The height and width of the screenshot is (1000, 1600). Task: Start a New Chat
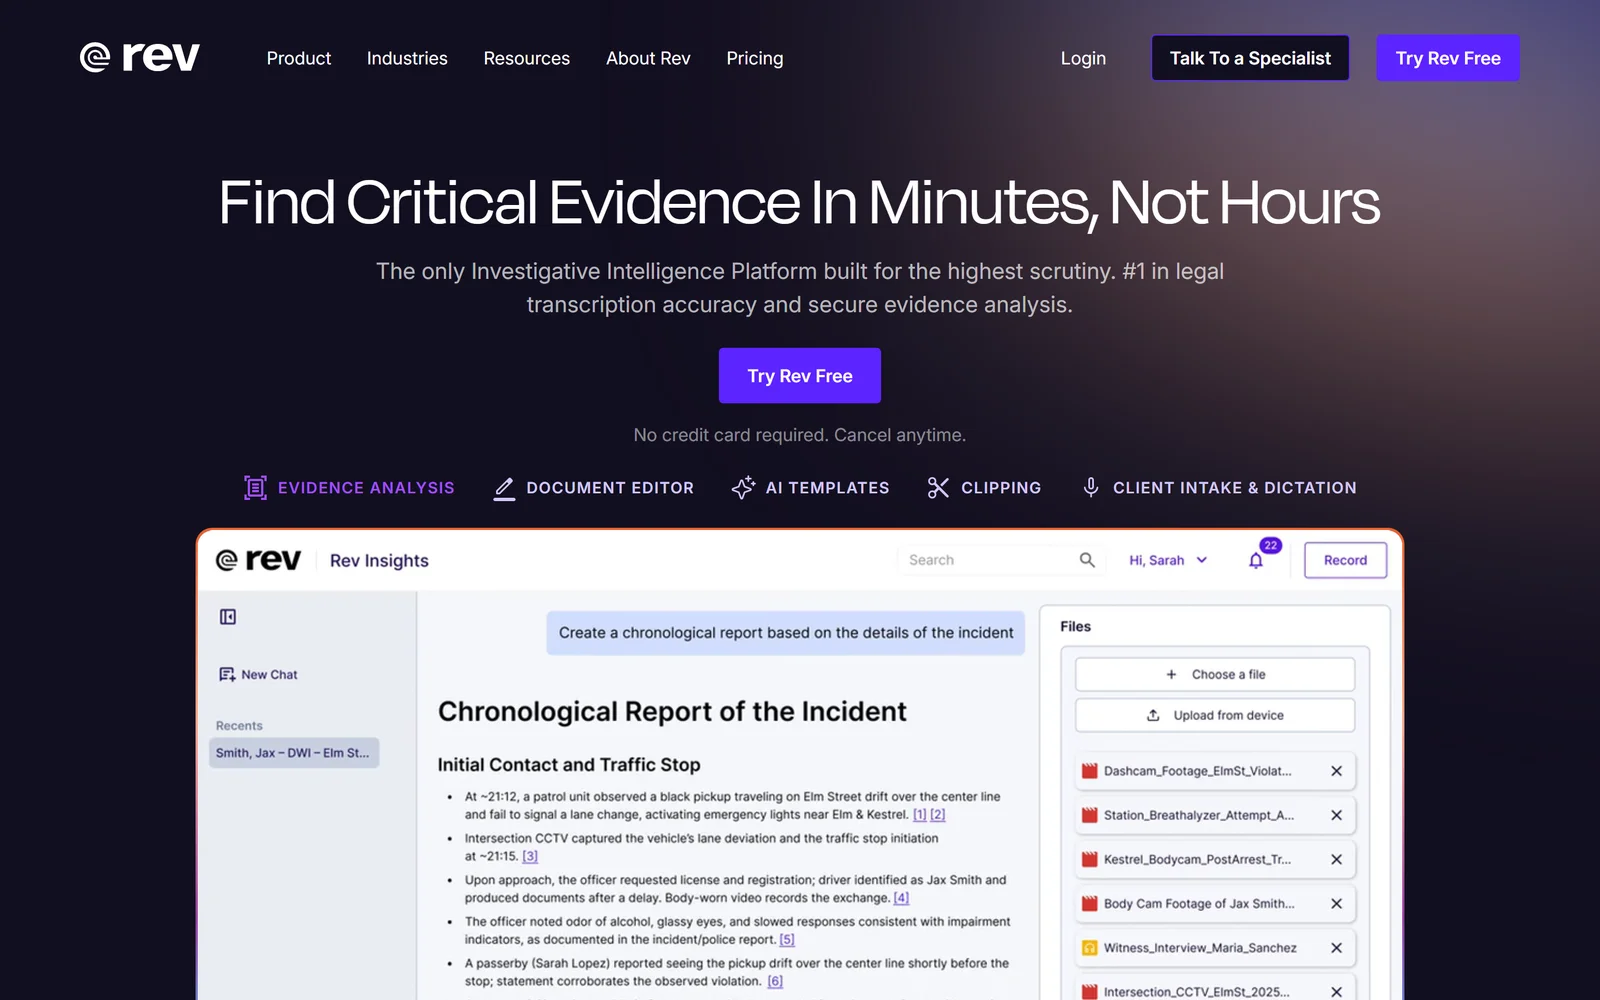click(258, 675)
